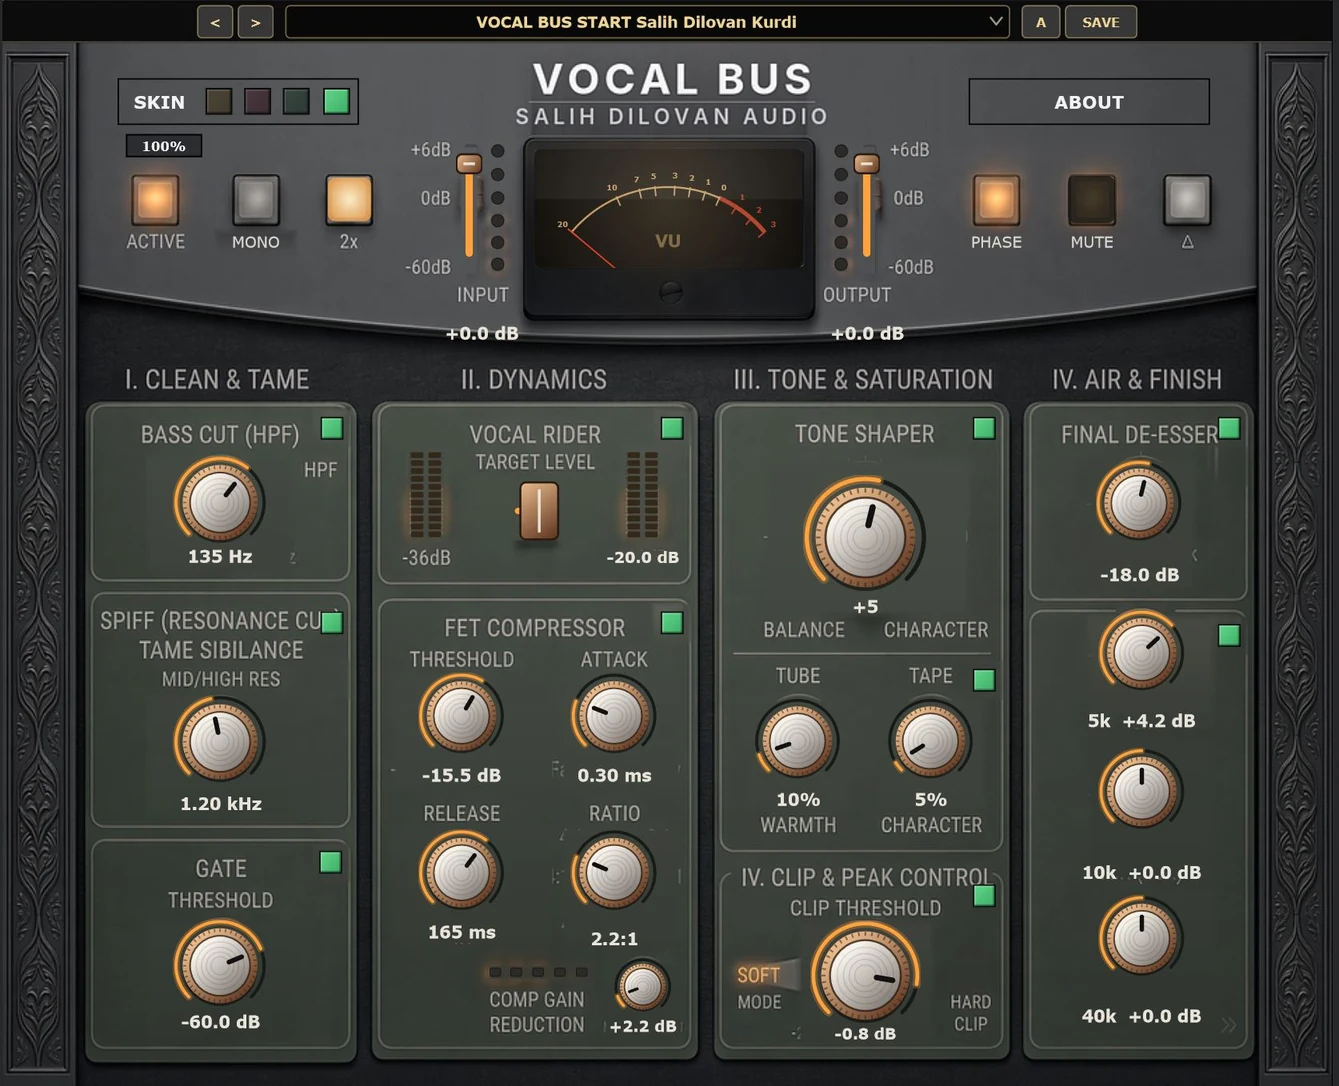This screenshot has width=1339, height=1086.
Task: Click the next preset arrow button
Action: click(256, 22)
